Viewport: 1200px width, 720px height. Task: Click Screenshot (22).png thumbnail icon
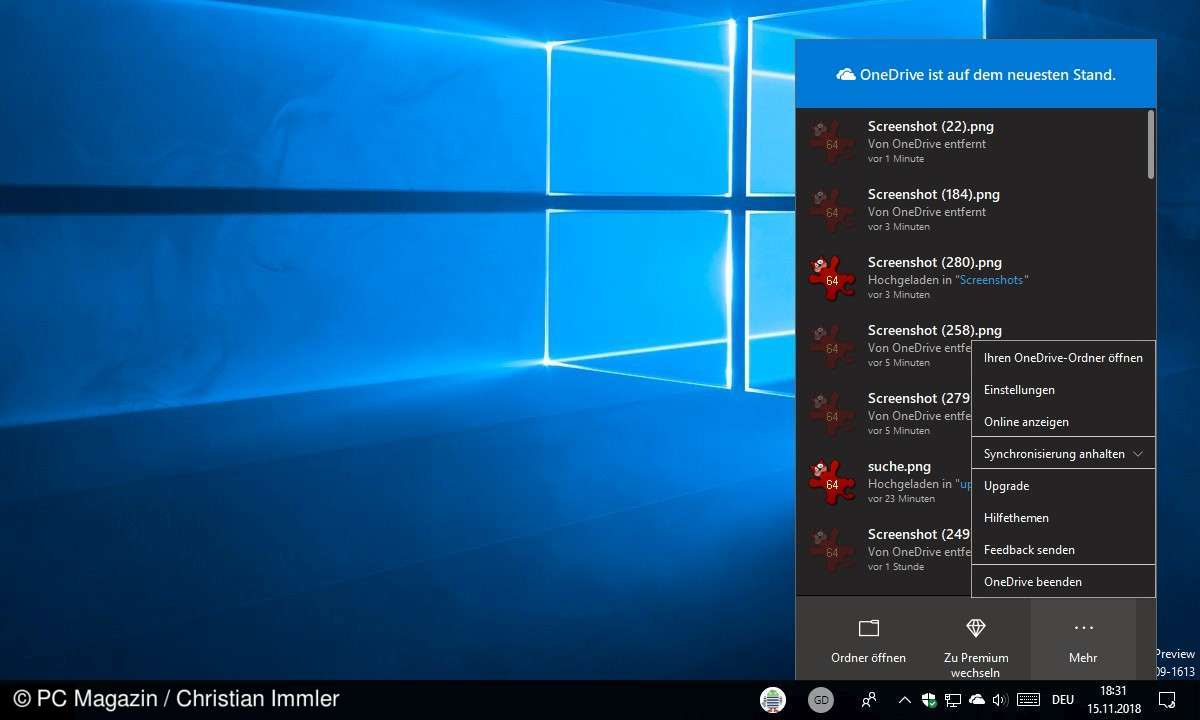(832, 142)
